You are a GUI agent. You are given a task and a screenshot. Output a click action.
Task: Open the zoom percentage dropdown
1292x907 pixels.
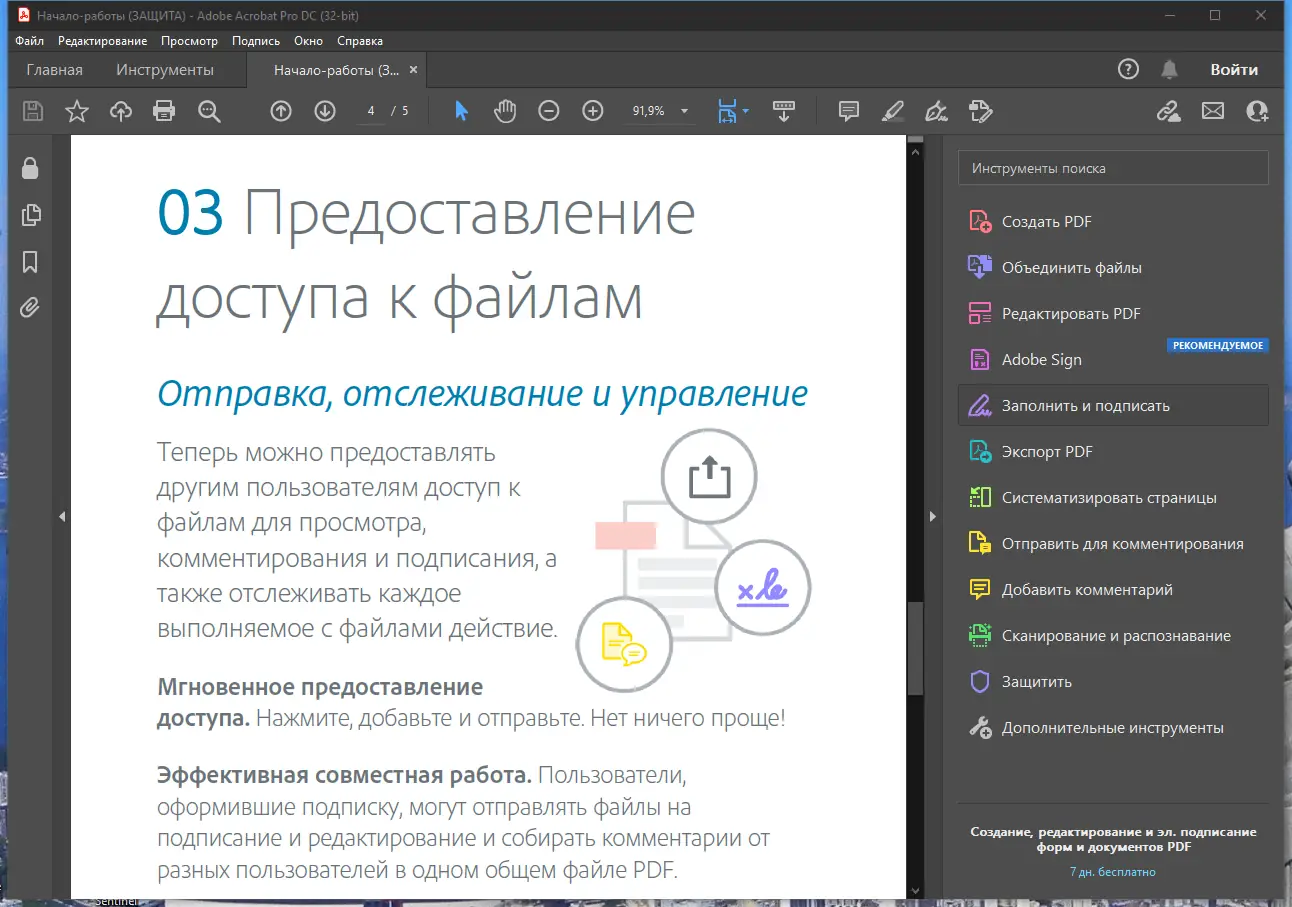coord(684,111)
